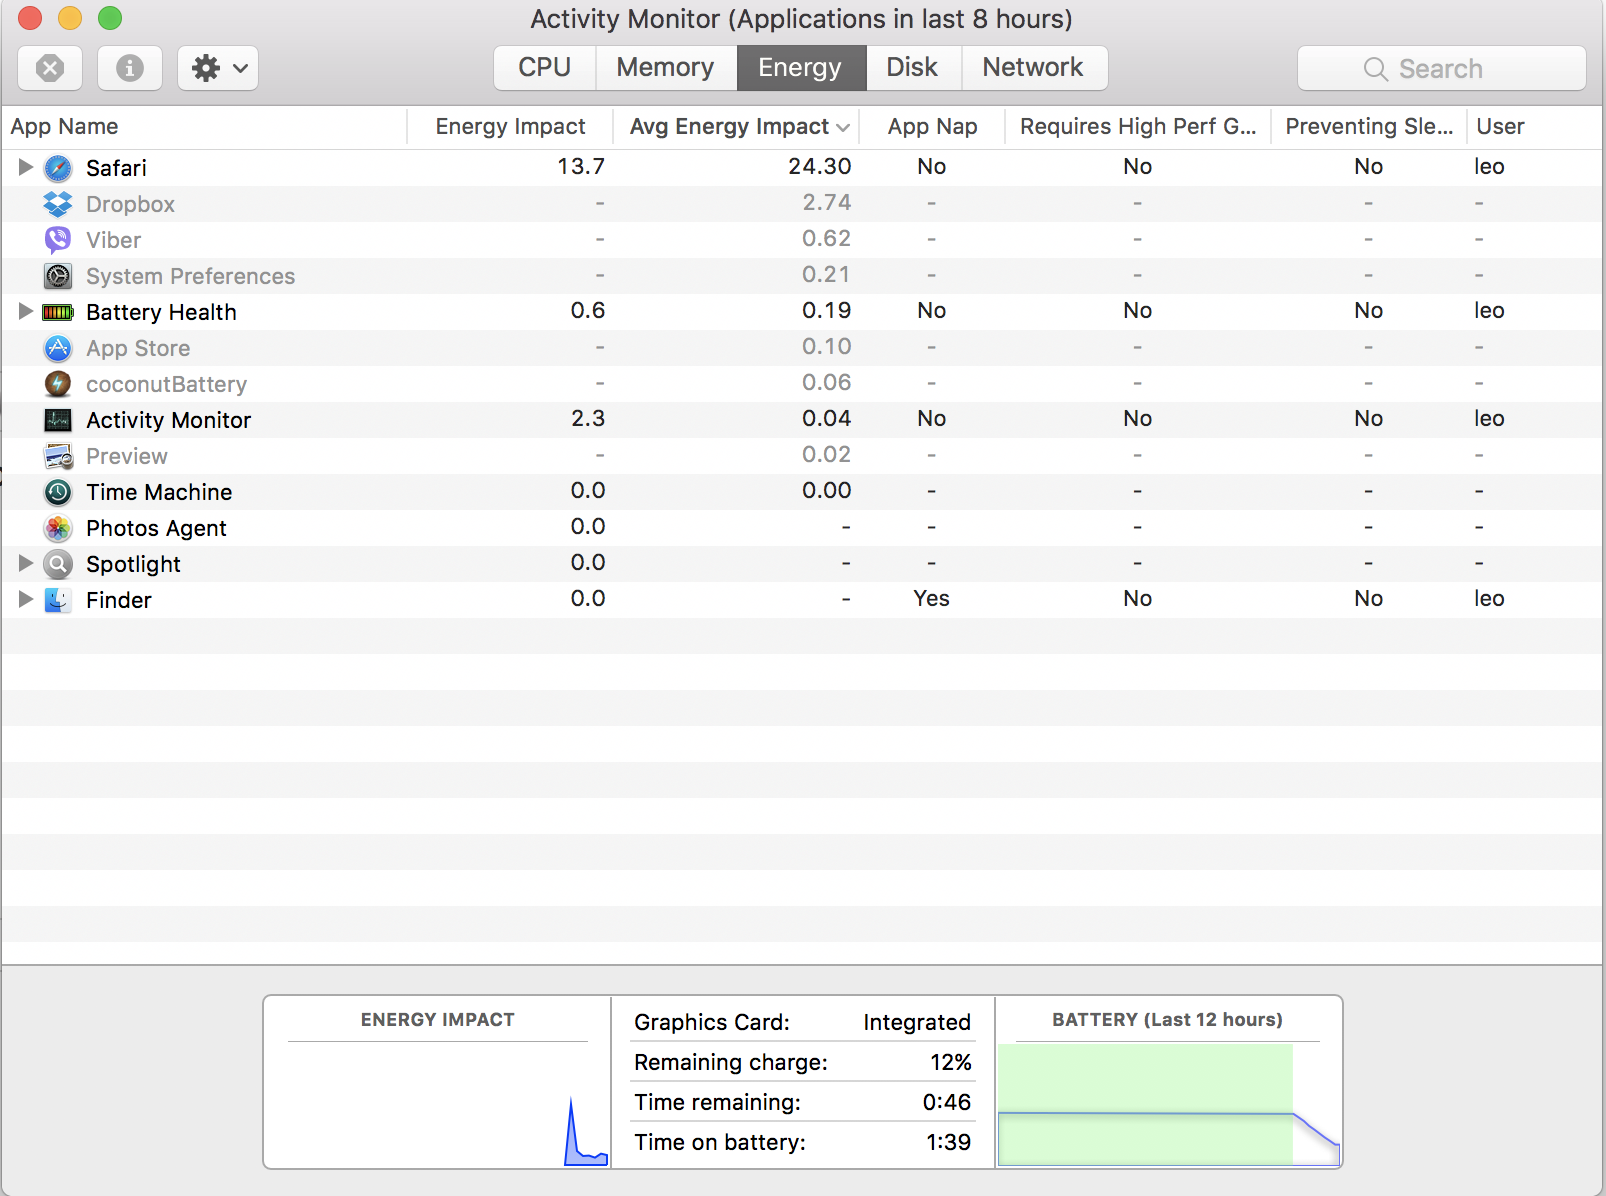Select the Energy tab
The width and height of the screenshot is (1606, 1196).
click(x=801, y=68)
